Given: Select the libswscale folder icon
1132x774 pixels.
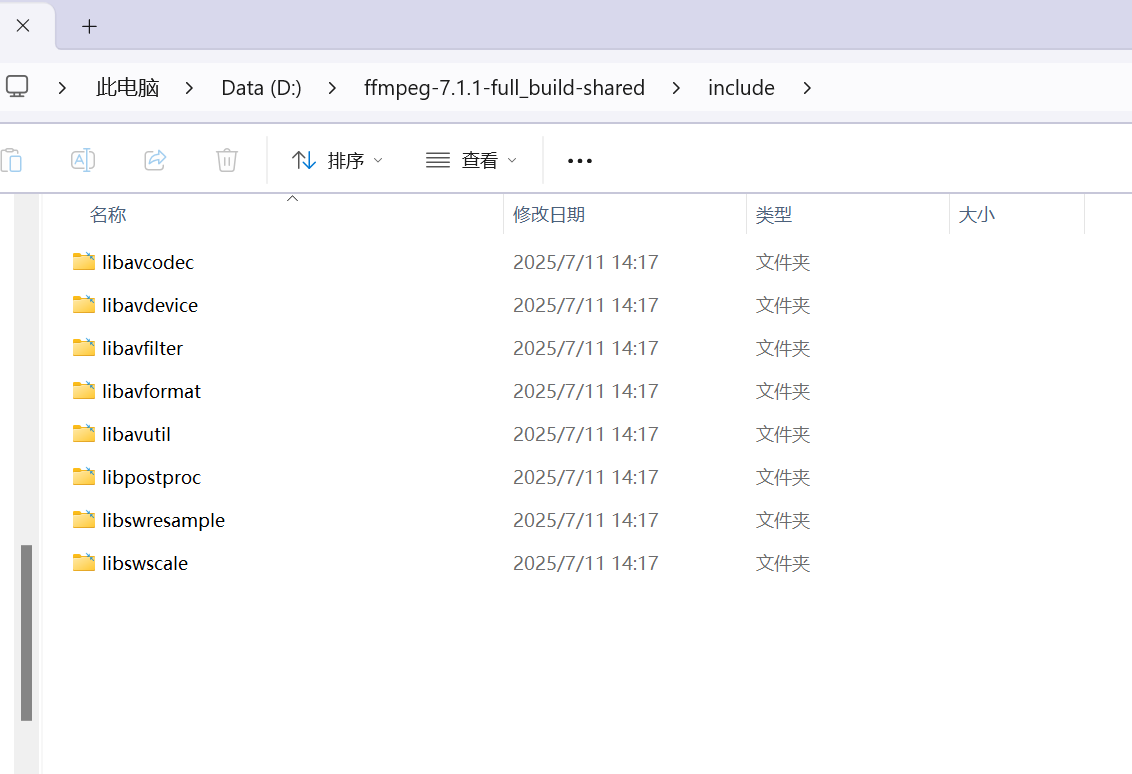Looking at the screenshot, I should (x=84, y=562).
